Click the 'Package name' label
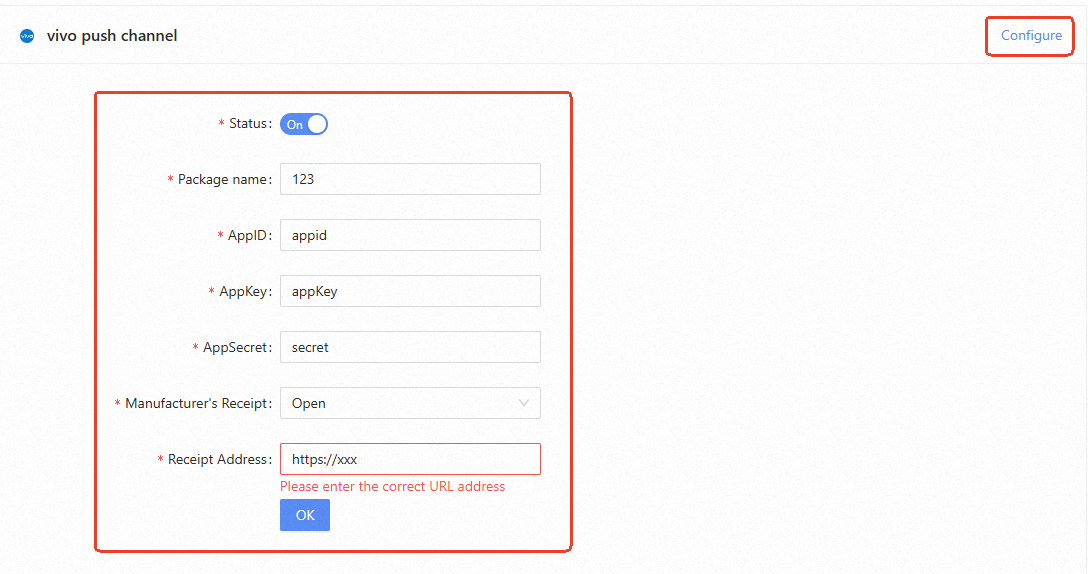The width and height of the screenshot is (1088, 574). coord(223,180)
